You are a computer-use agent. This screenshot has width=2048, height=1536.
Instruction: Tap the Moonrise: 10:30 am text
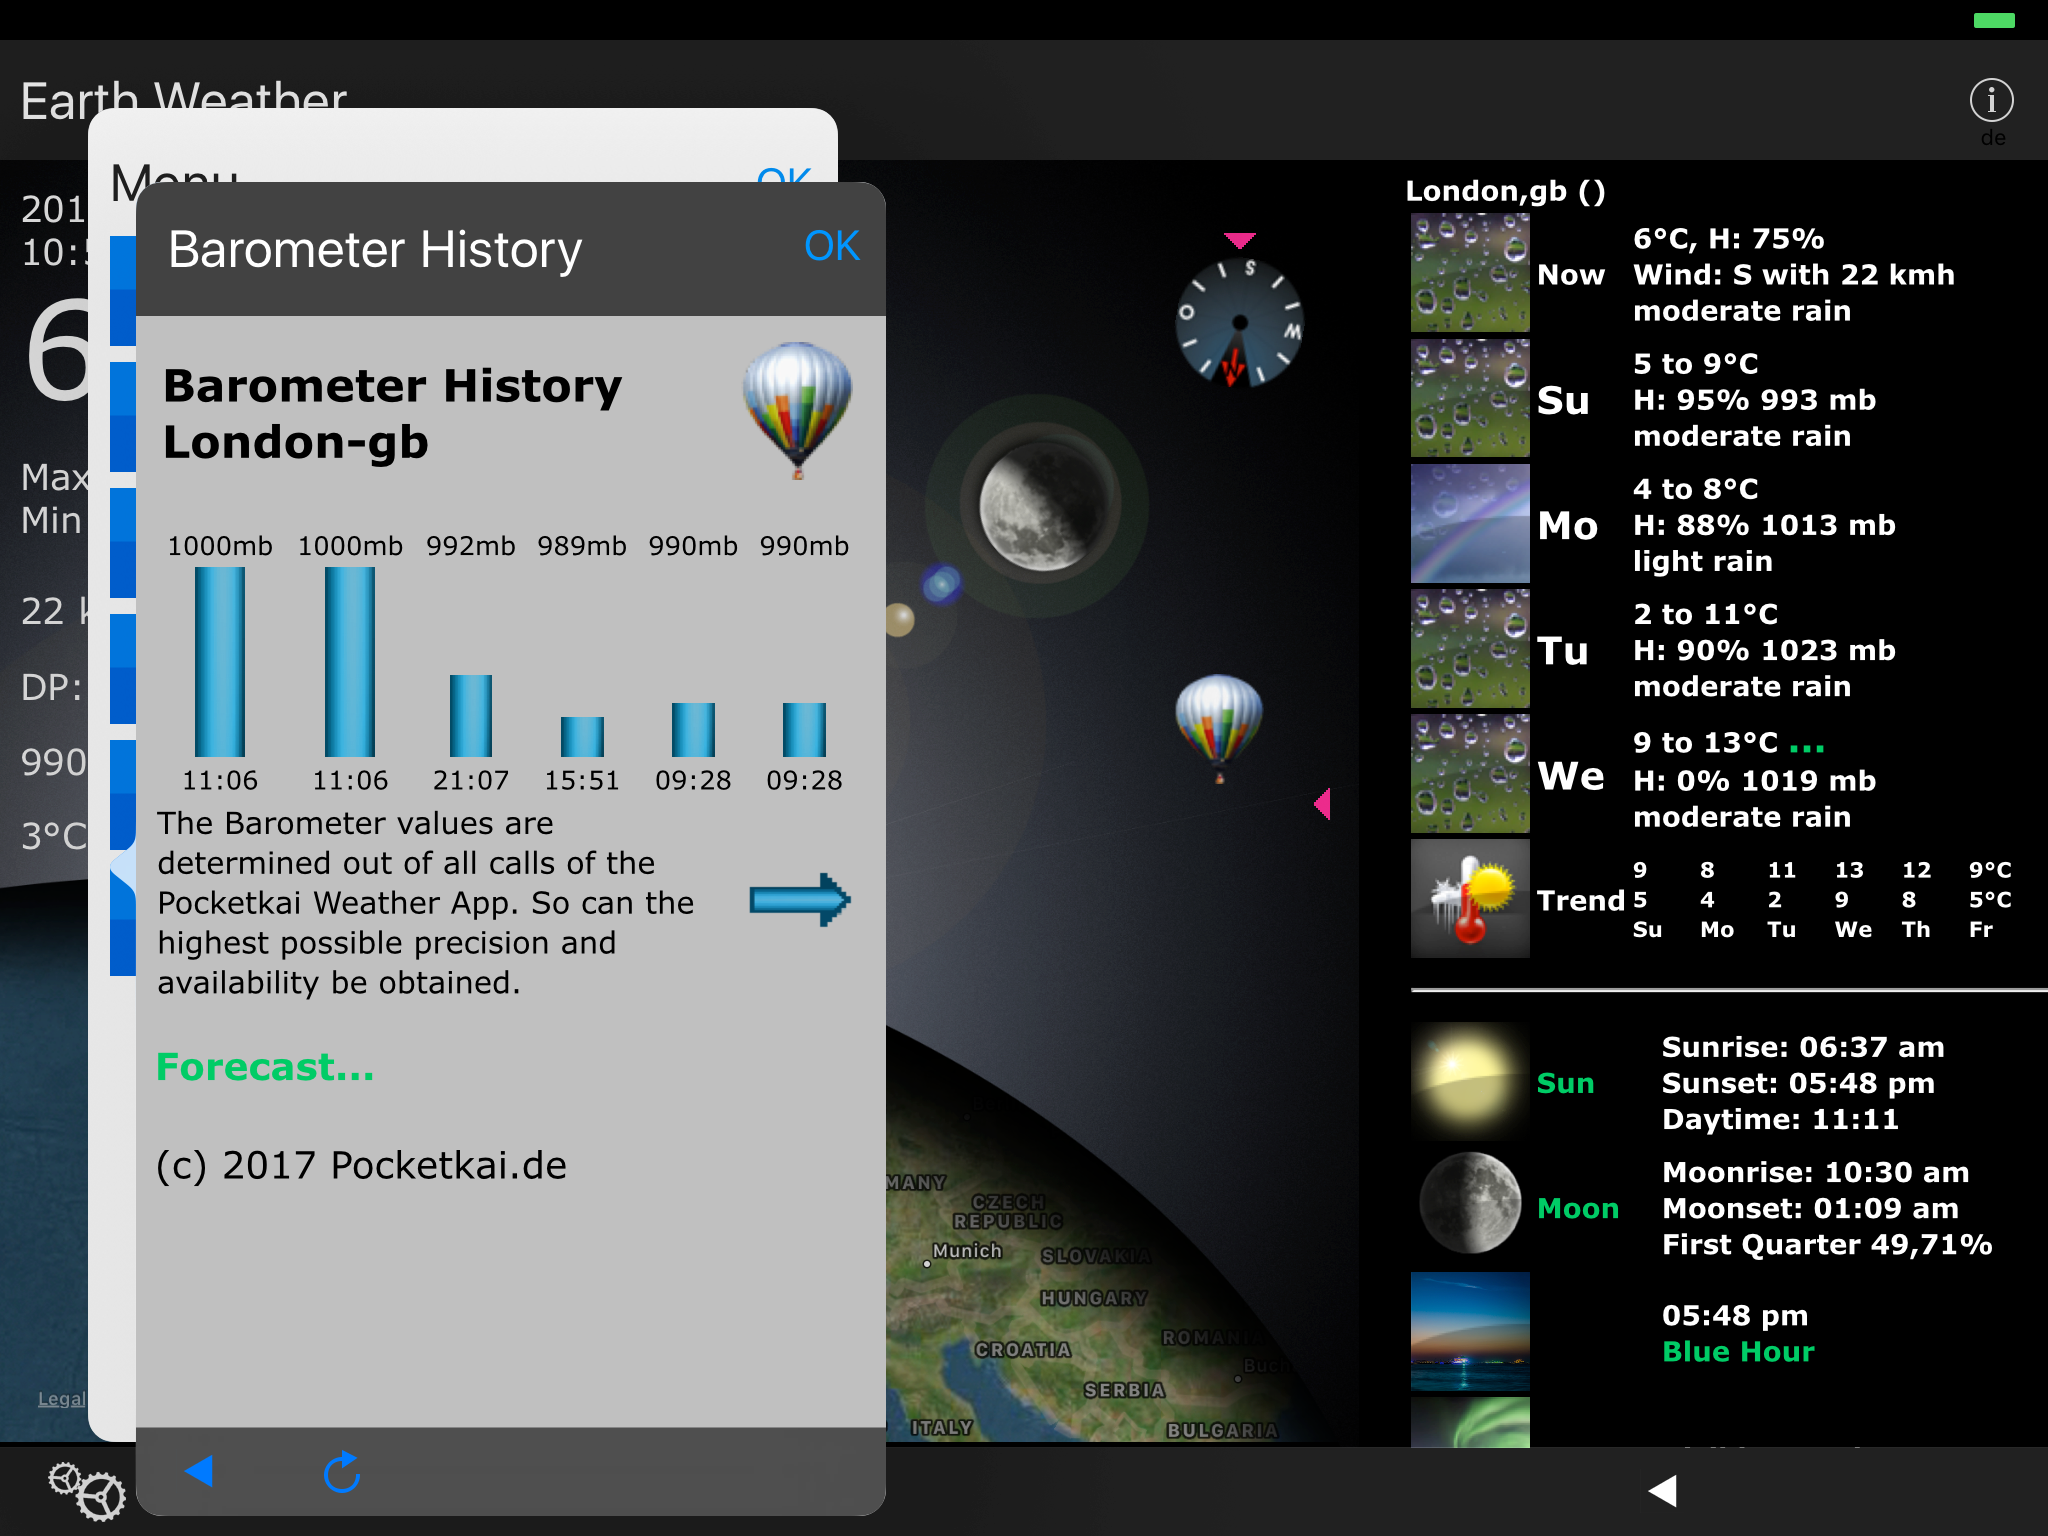tap(1815, 1172)
